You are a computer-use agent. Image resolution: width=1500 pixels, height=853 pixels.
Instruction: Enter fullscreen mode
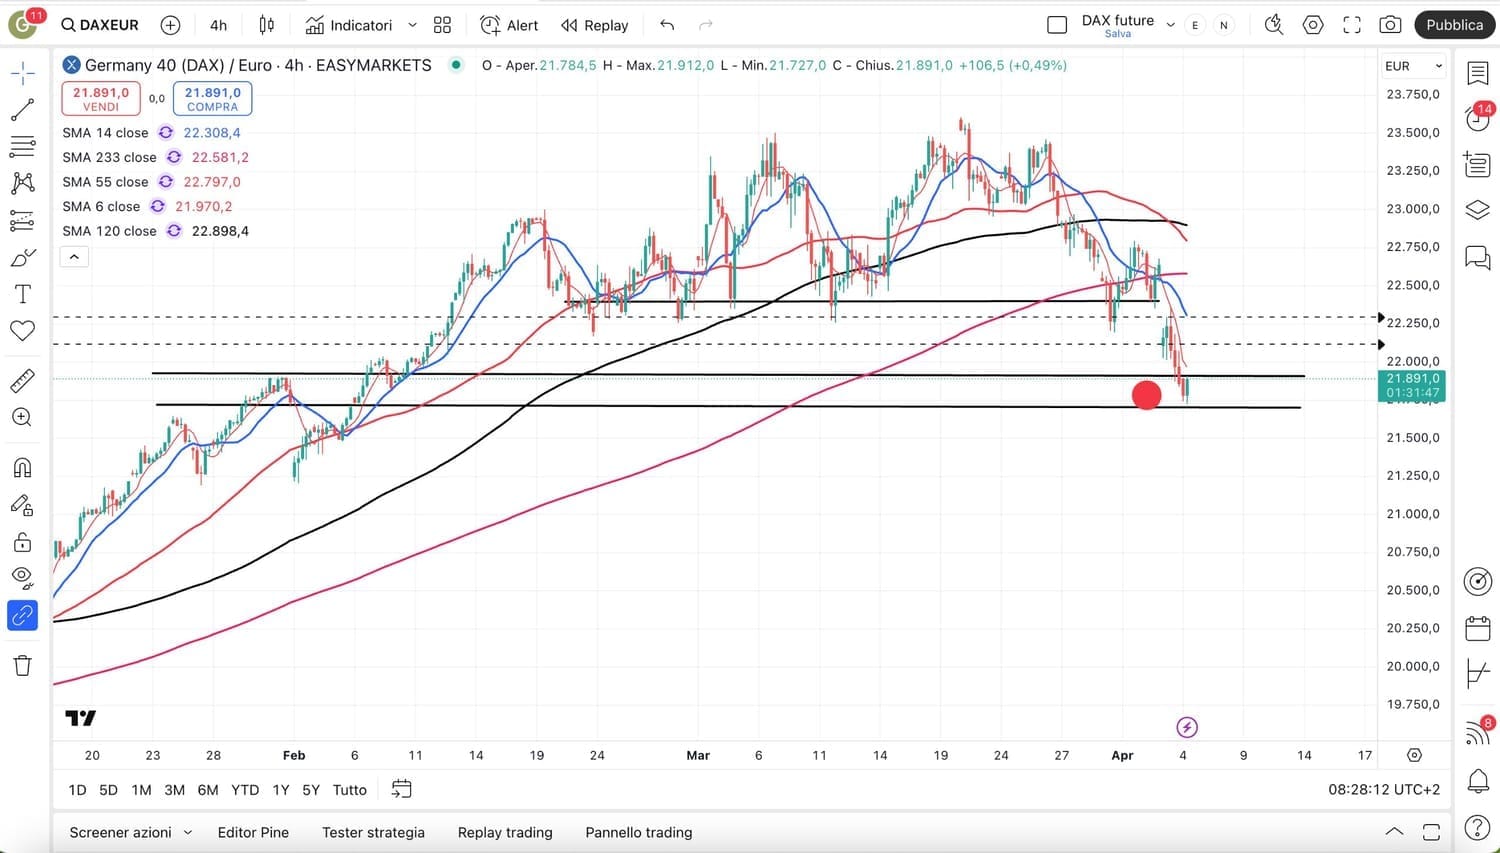(1352, 25)
